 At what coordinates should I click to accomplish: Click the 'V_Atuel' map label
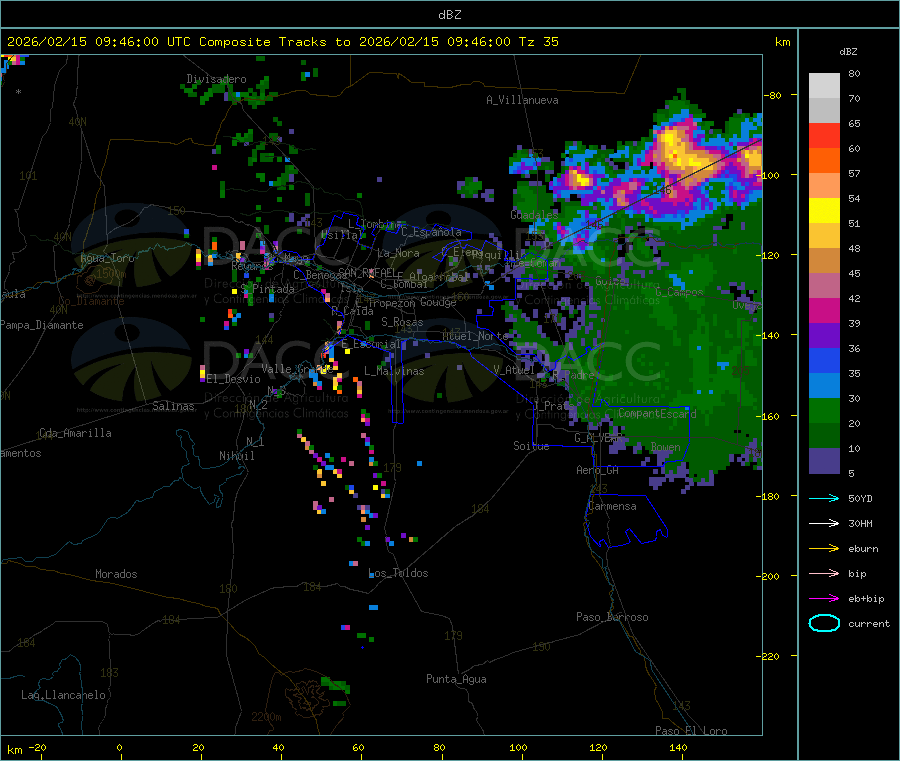(514, 370)
